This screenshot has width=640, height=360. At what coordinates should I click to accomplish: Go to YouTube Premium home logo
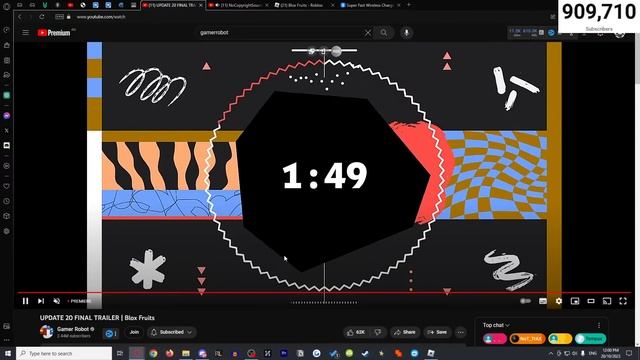pos(54,33)
